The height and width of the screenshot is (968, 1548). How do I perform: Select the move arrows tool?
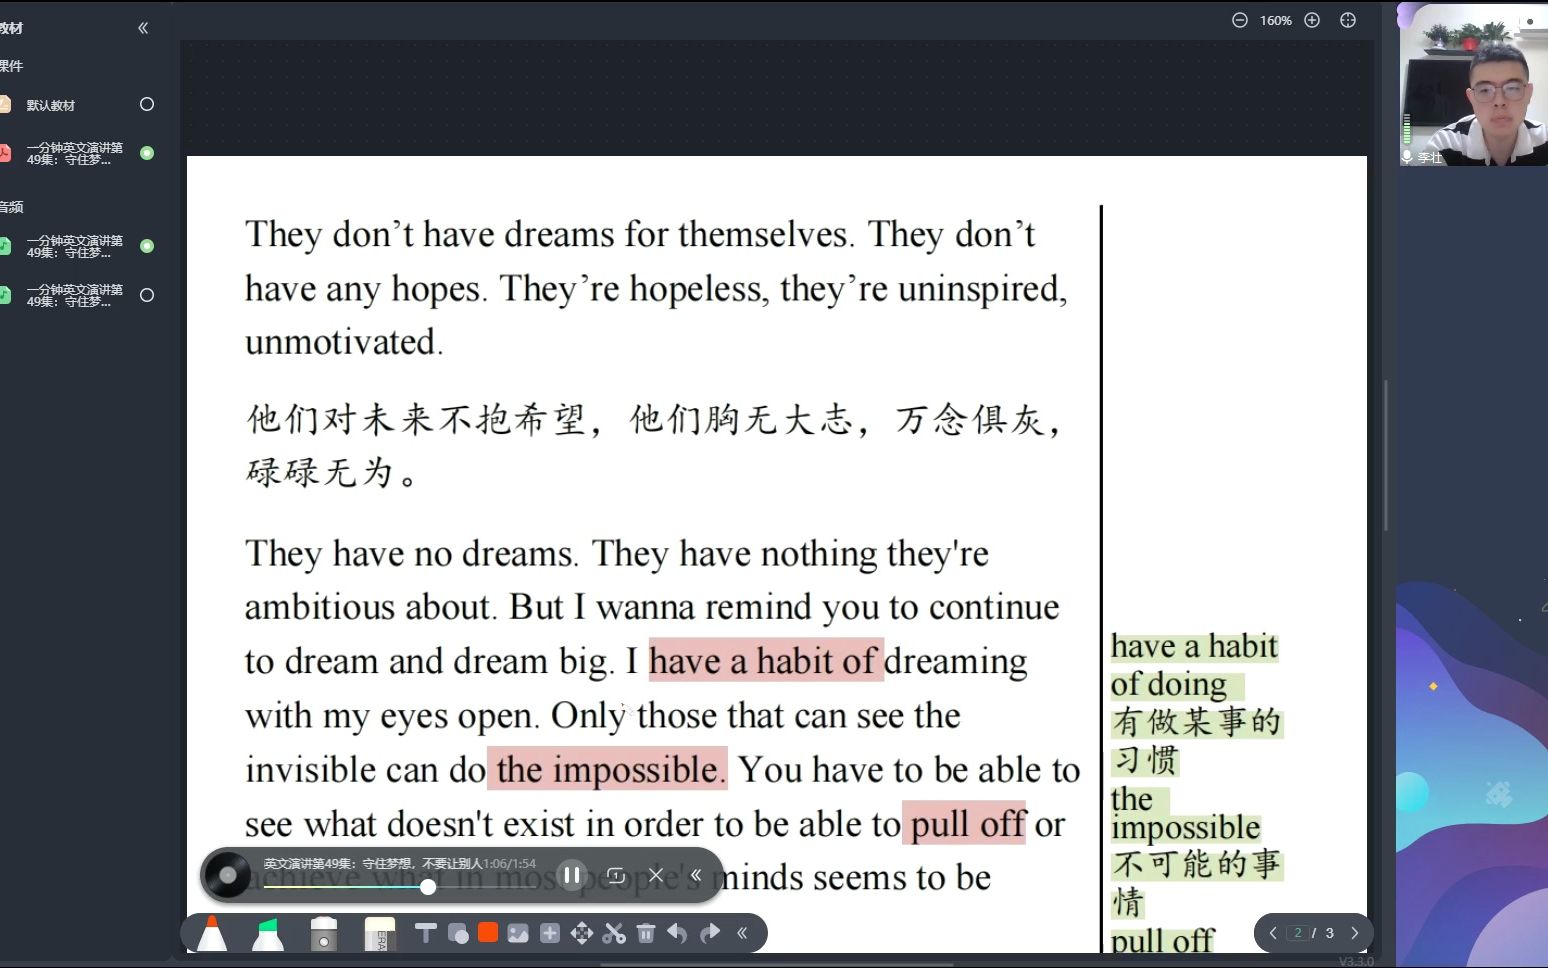click(581, 933)
